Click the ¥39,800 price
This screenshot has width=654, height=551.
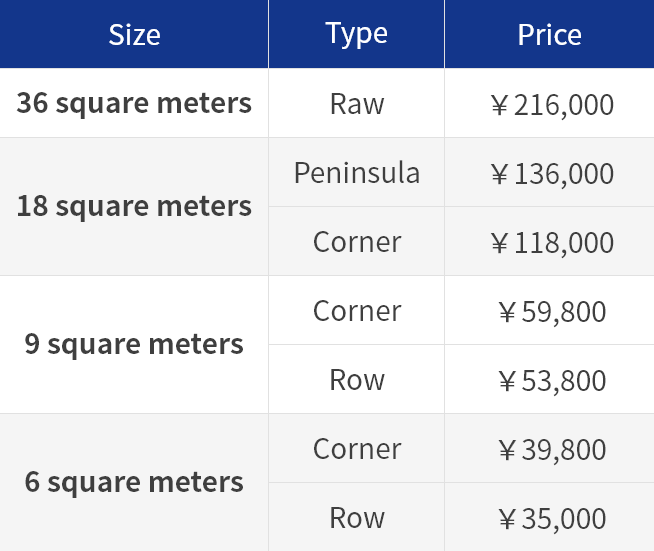pos(552,450)
